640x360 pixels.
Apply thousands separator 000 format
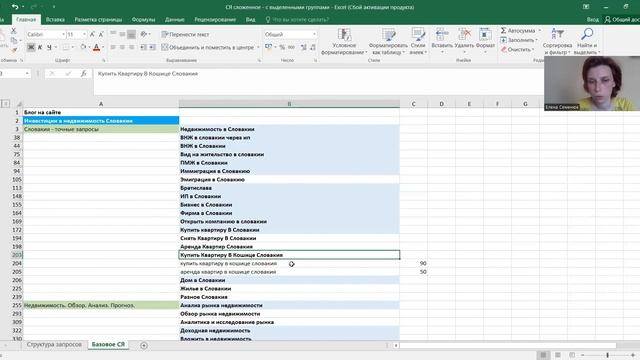[291, 47]
